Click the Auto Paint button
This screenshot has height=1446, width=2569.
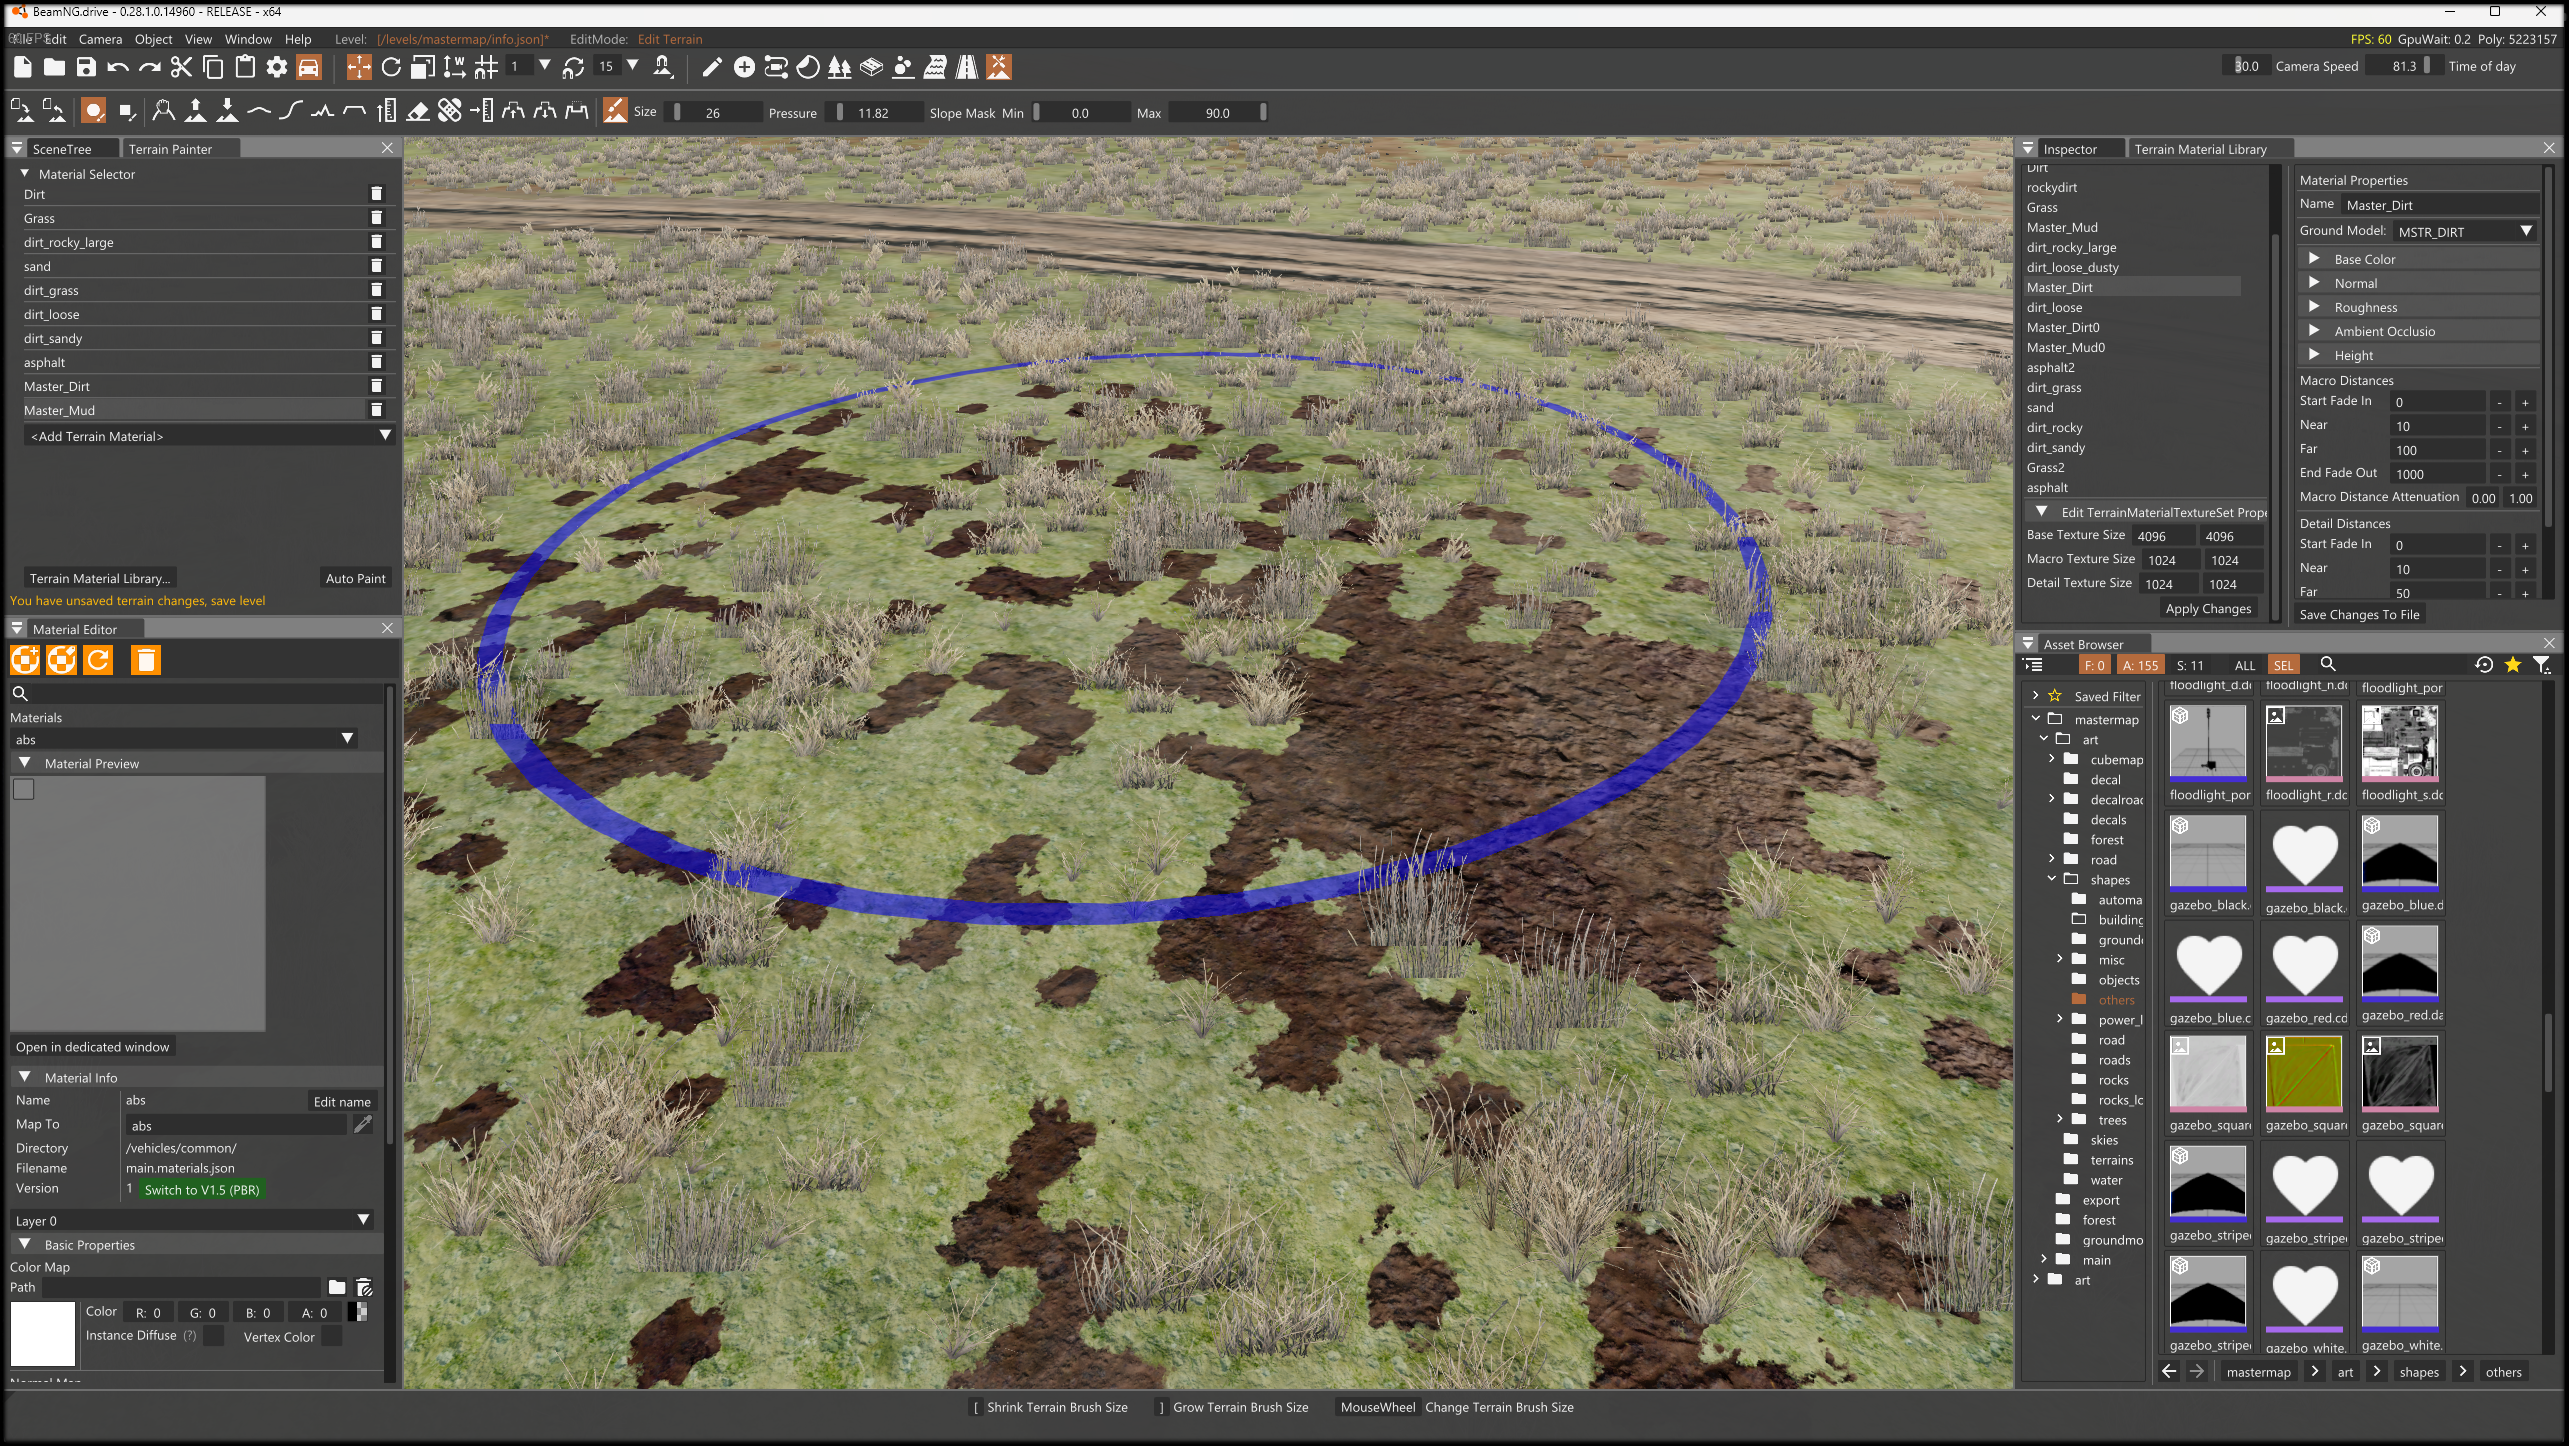coord(355,578)
